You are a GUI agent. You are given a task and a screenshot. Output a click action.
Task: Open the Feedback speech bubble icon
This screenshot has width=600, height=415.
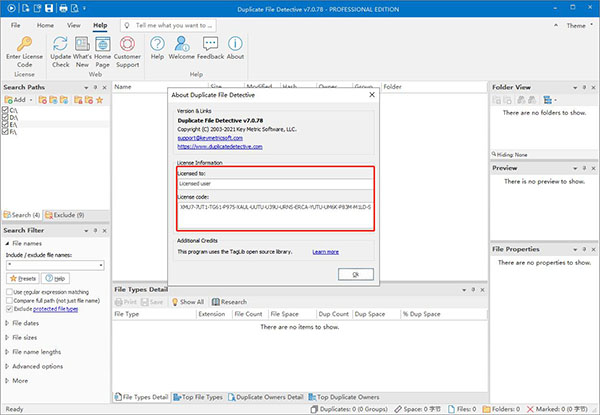(210, 44)
